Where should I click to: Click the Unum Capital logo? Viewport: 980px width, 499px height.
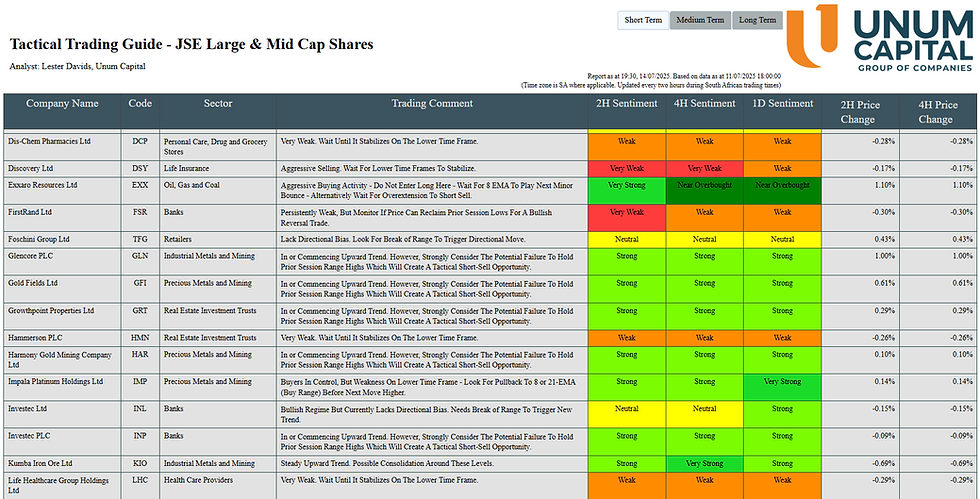880,38
